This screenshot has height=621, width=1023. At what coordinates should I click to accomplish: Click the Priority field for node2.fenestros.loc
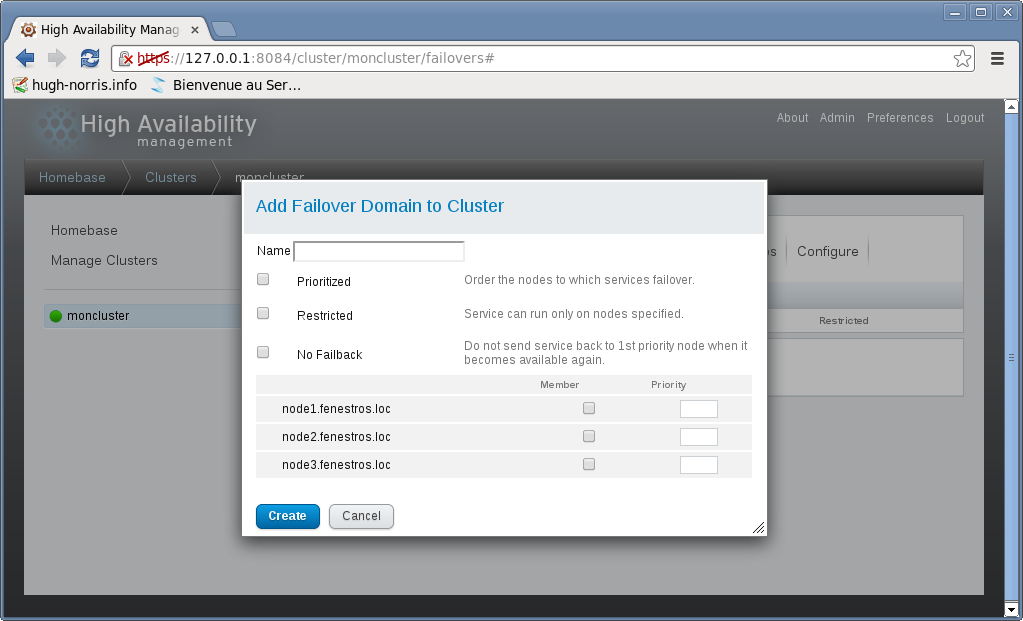698,437
